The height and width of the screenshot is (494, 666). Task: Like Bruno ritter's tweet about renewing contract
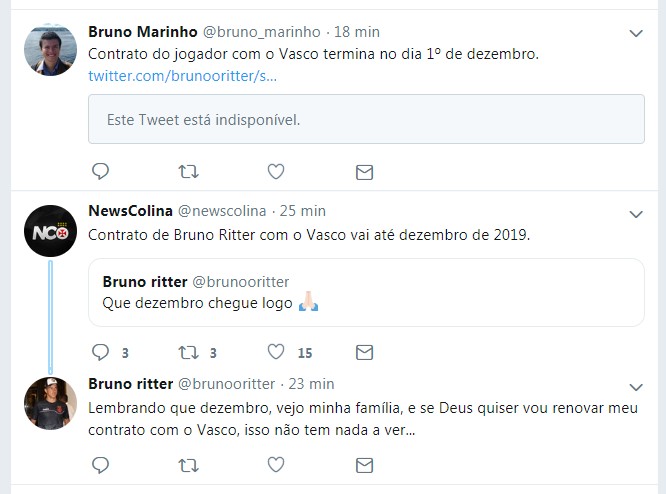(276, 465)
